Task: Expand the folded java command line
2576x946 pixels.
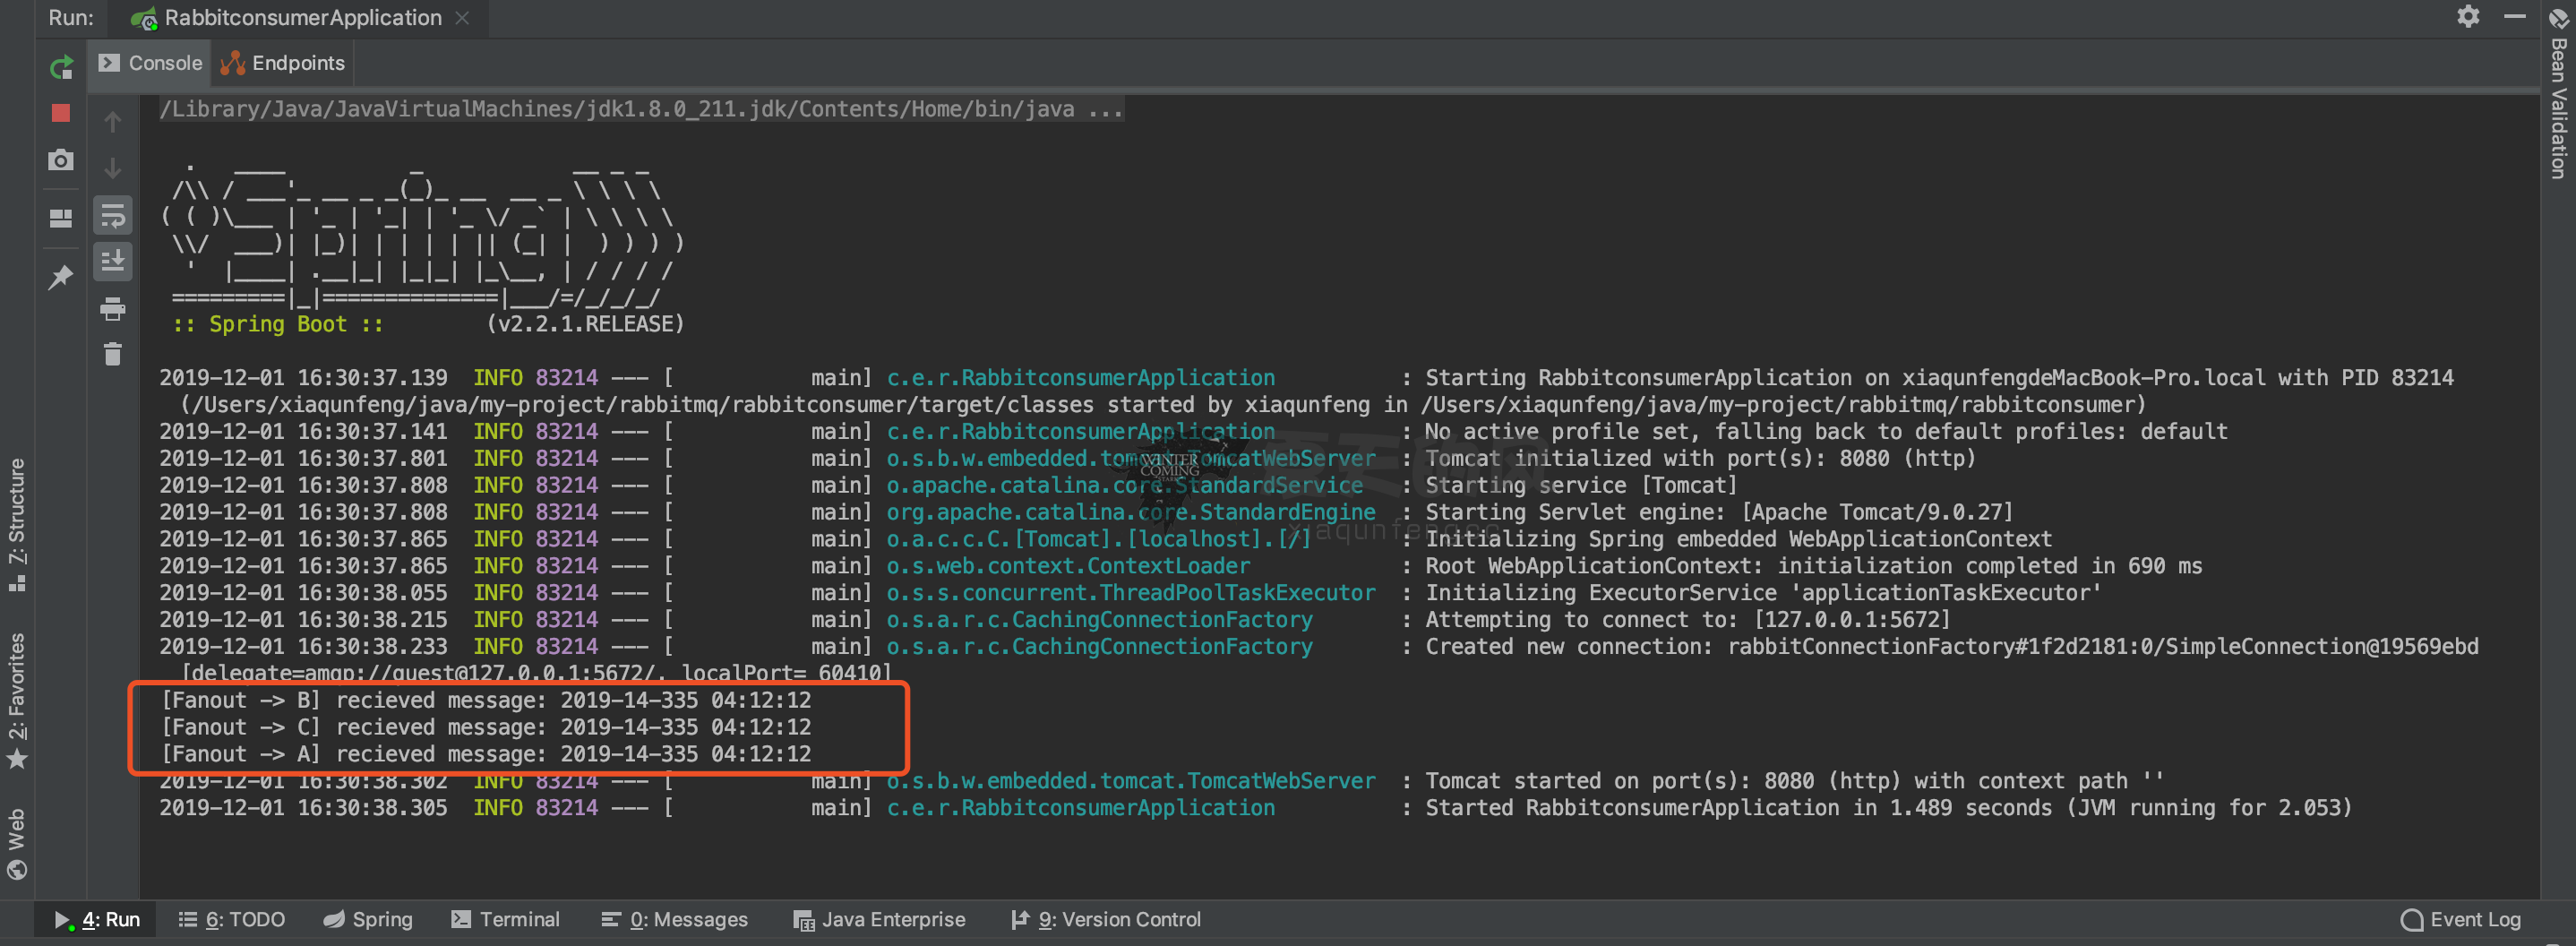Action: 641,109
